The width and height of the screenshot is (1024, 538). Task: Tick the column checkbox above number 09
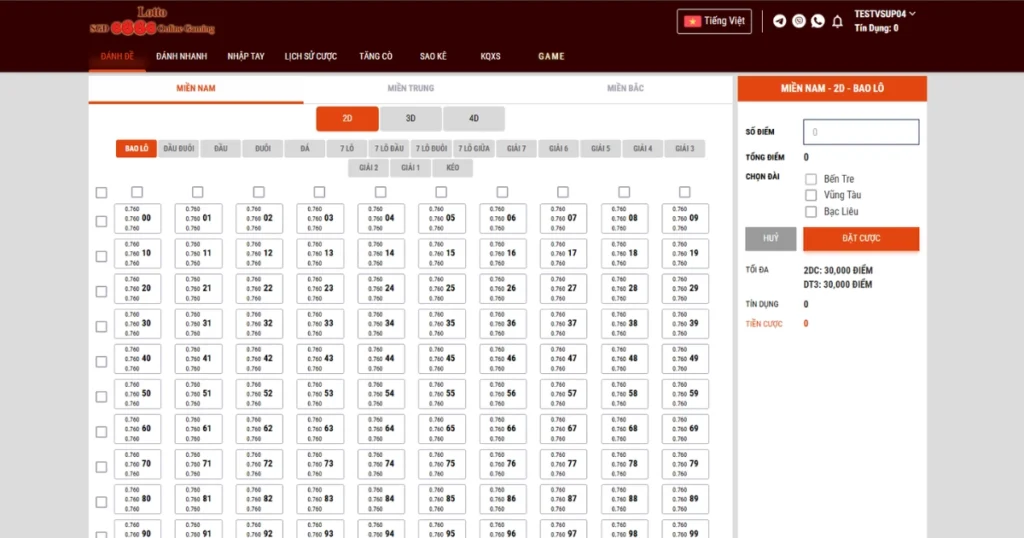(684, 192)
